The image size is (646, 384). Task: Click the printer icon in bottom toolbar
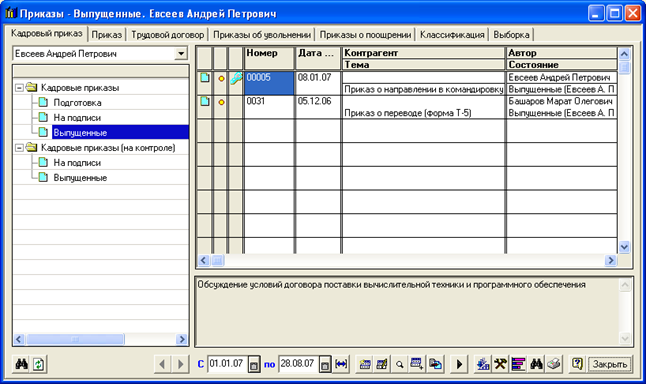click(554, 364)
